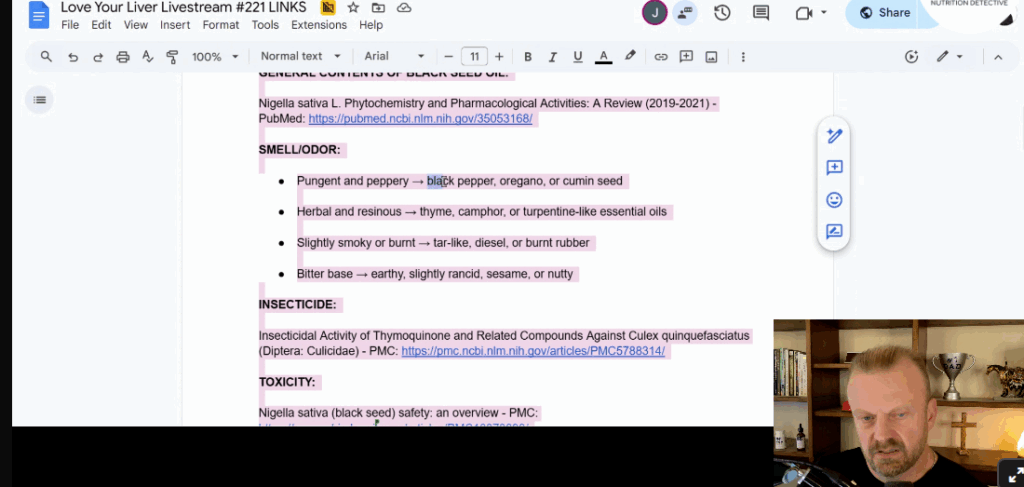Open the Insert menu

click(x=175, y=25)
